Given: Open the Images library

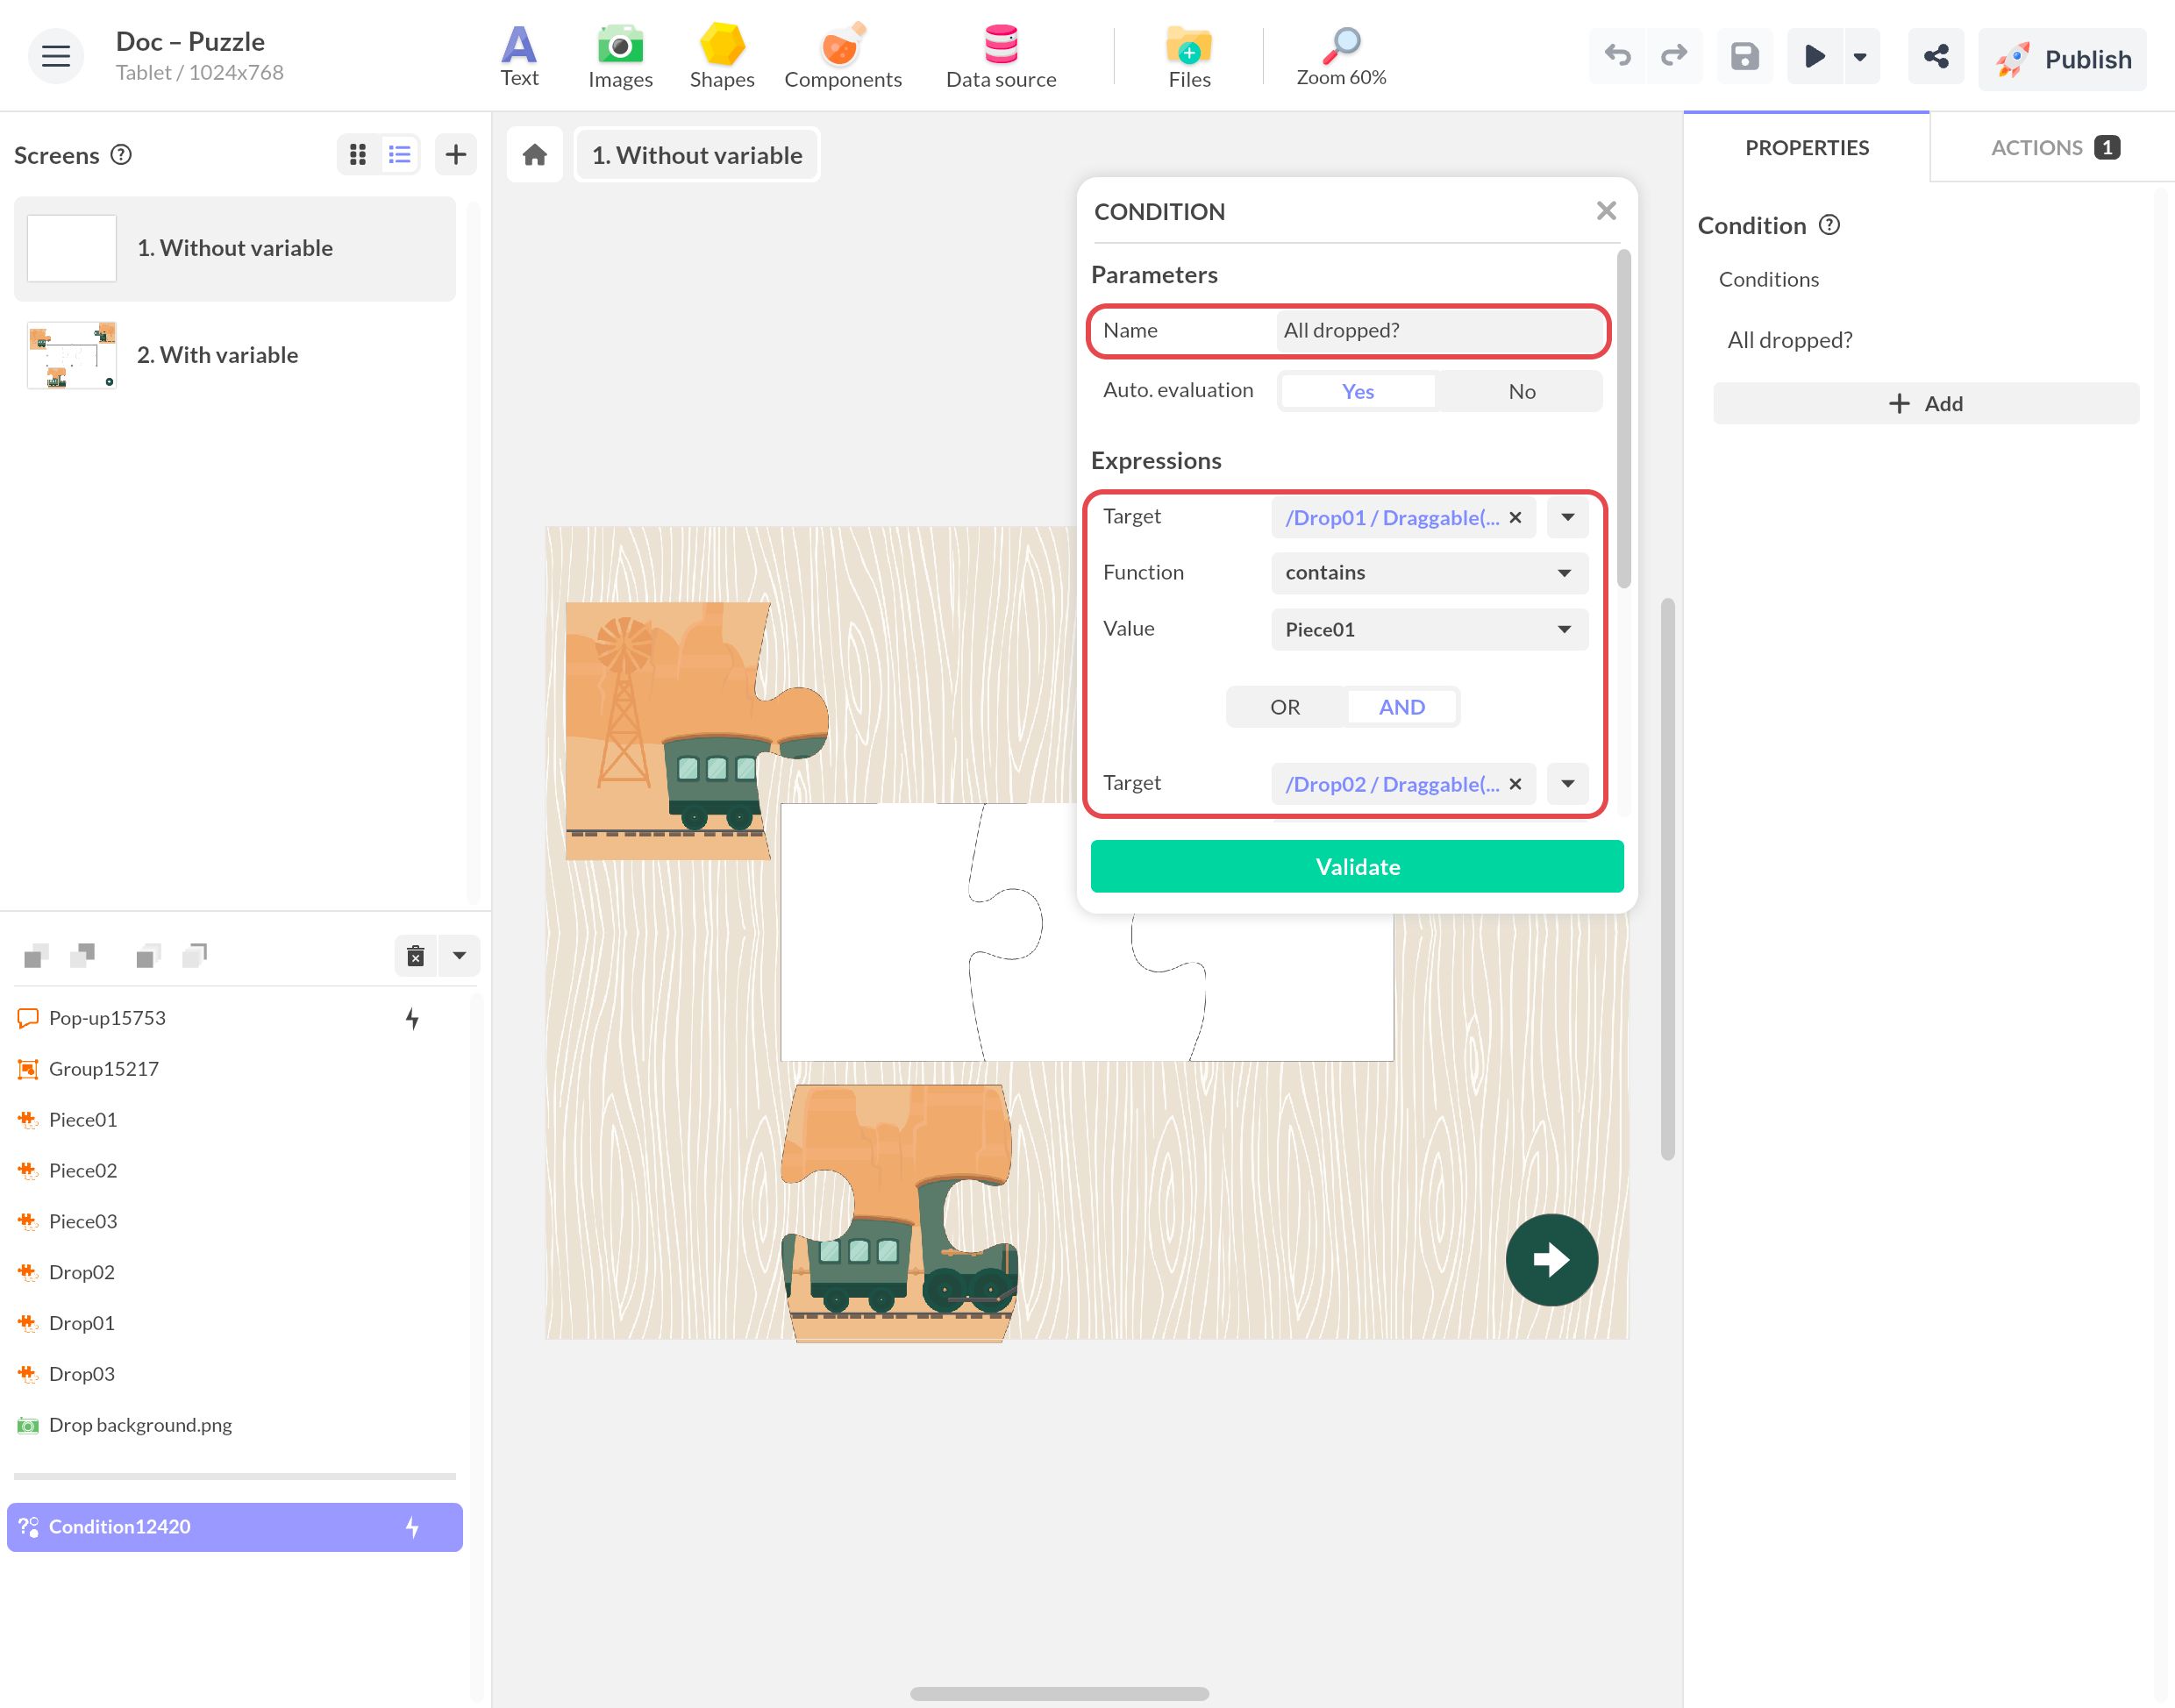Looking at the screenshot, I should point(620,57).
